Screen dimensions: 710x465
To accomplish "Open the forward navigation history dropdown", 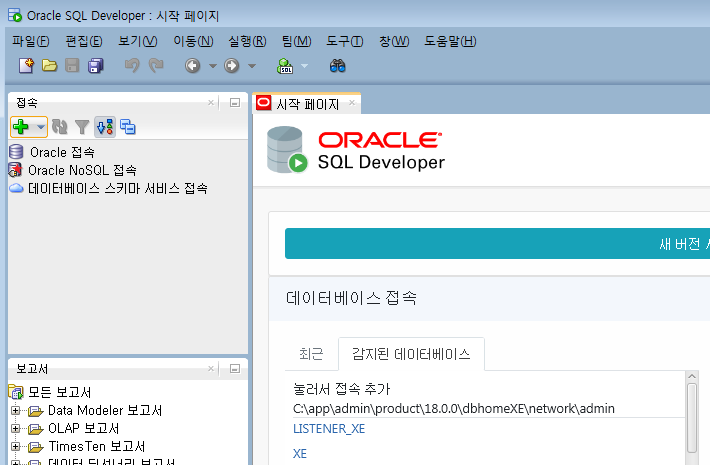I will point(252,66).
